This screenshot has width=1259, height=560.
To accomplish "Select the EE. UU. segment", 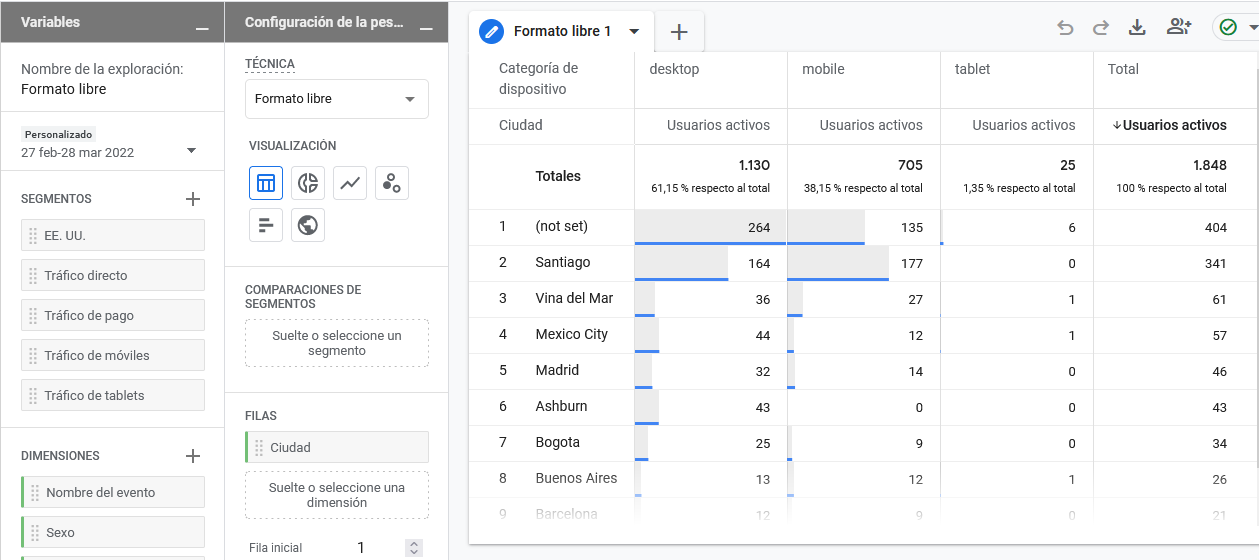I will tap(113, 235).
